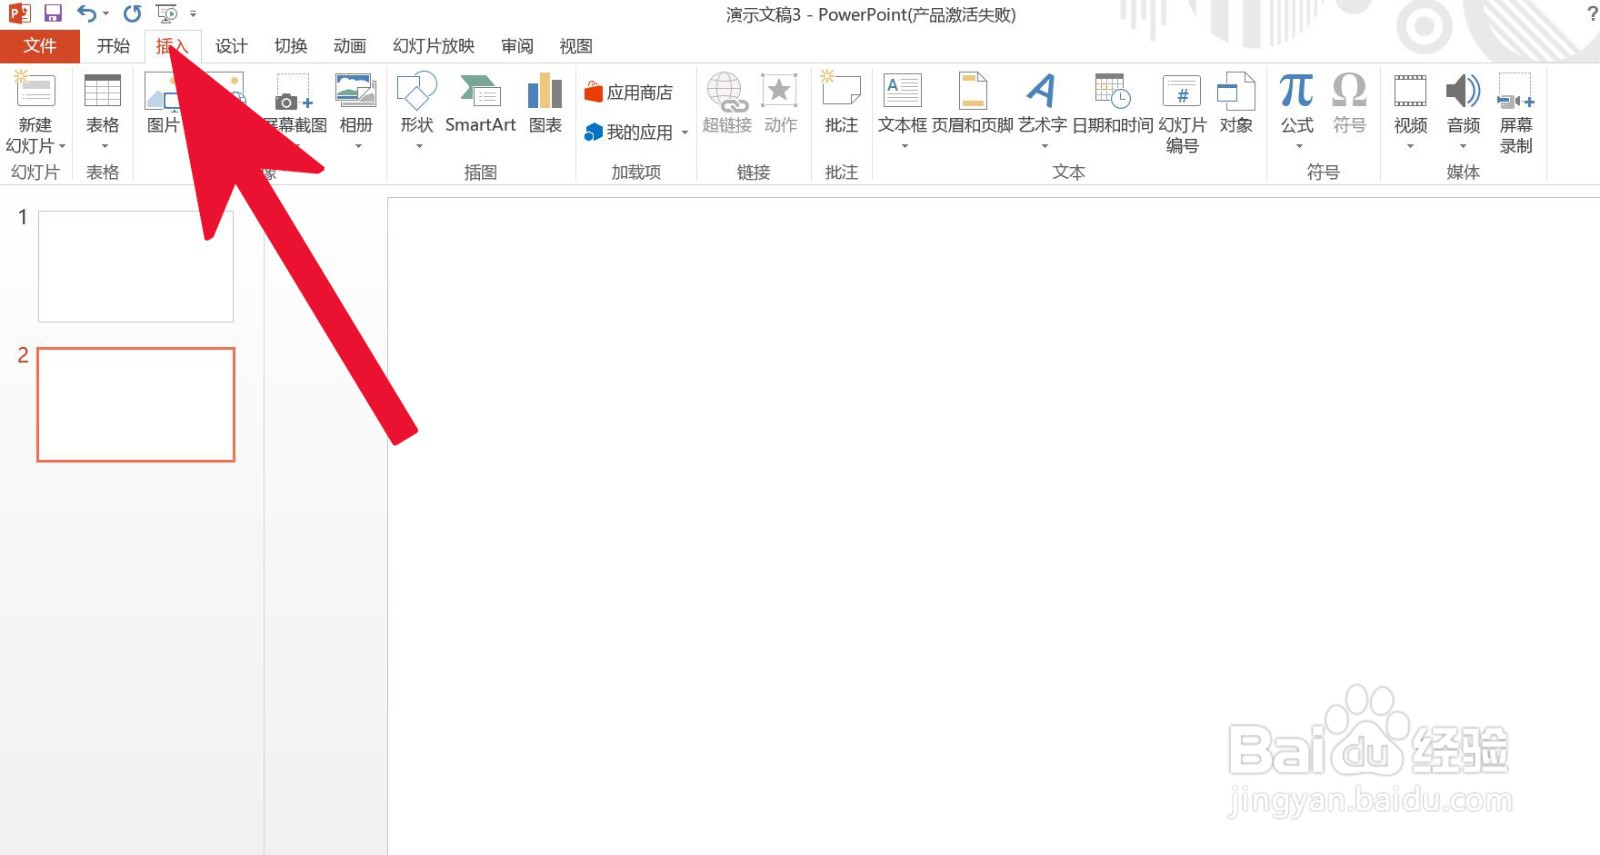Open the 文件 (File) tab
1600x855 pixels.
[x=40, y=46]
